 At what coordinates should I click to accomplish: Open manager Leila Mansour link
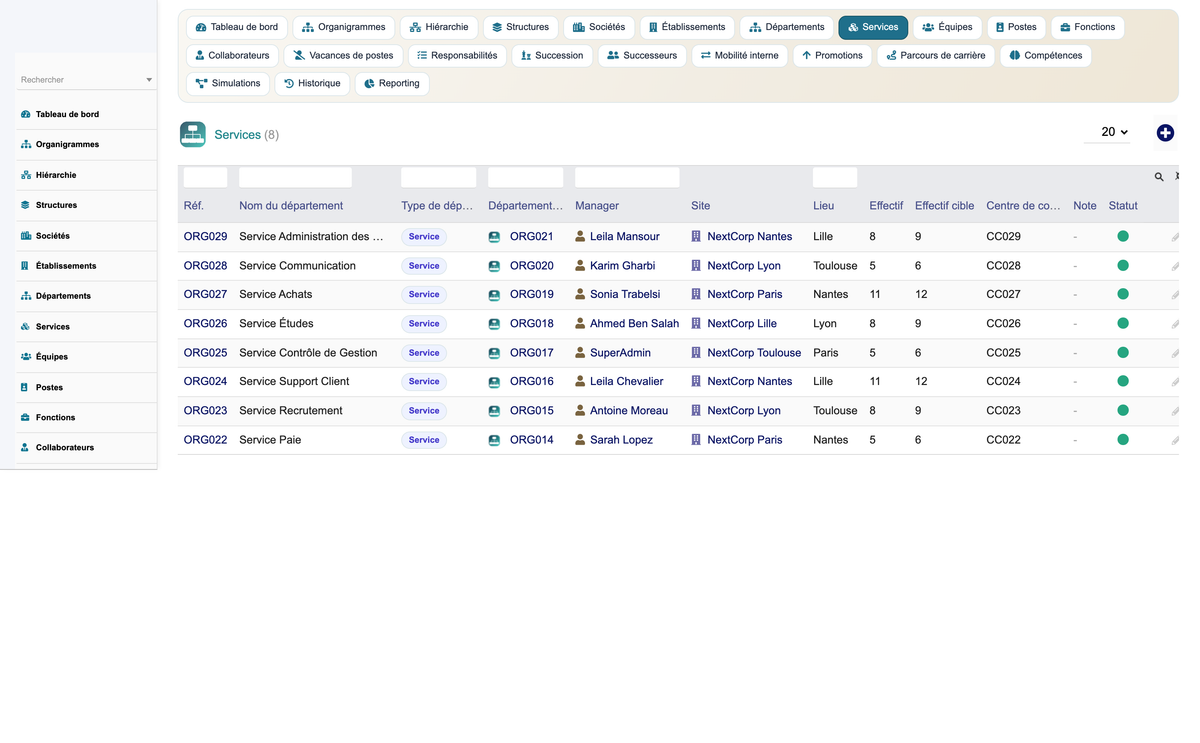[x=625, y=237]
